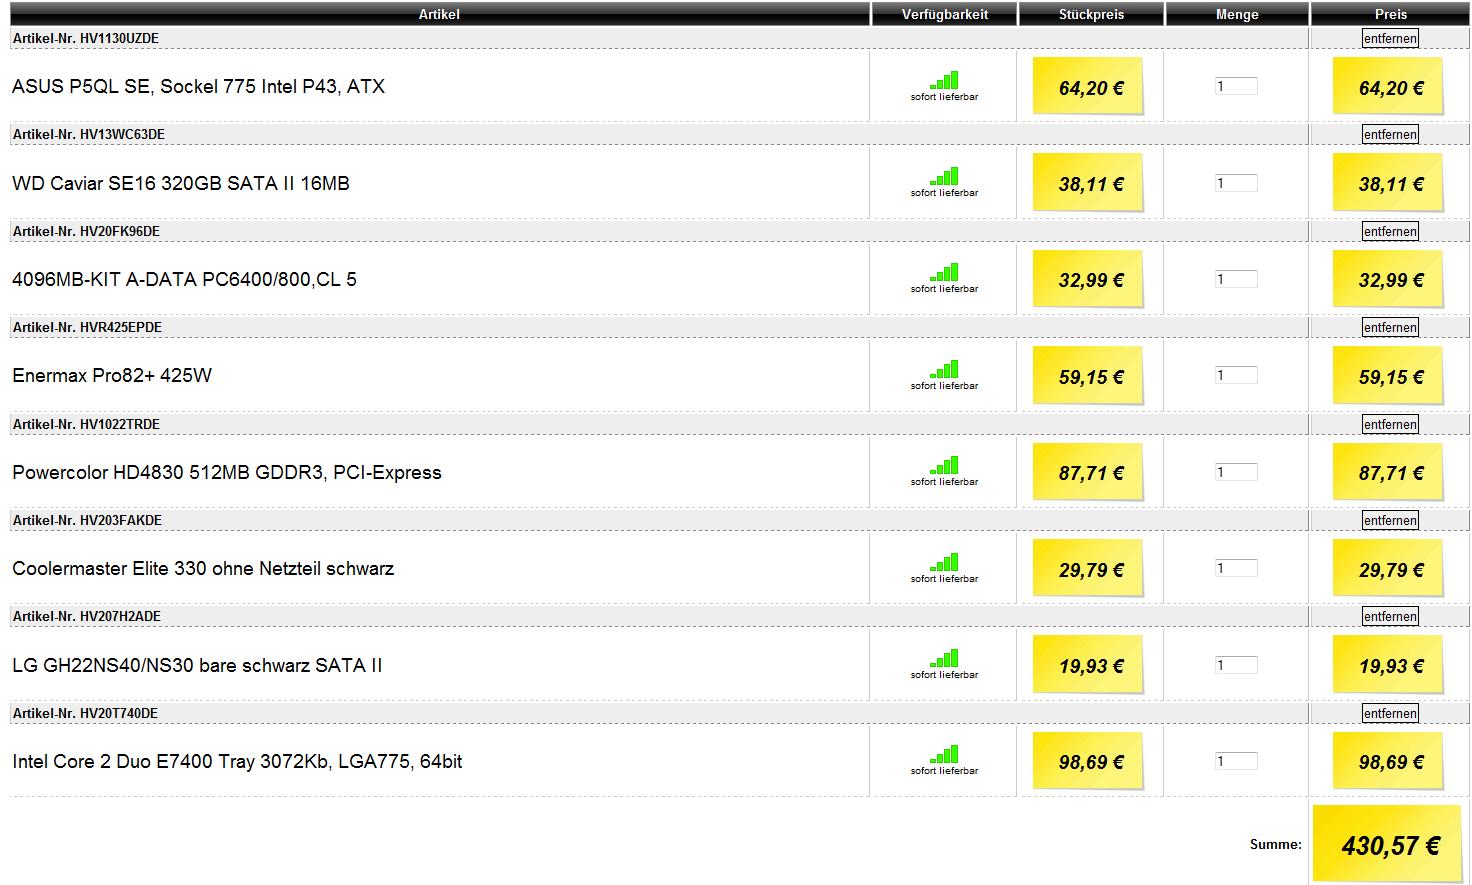The height and width of the screenshot is (885, 1472).
Task: Click line total 64,20 € in Preis column
Action: point(1388,87)
